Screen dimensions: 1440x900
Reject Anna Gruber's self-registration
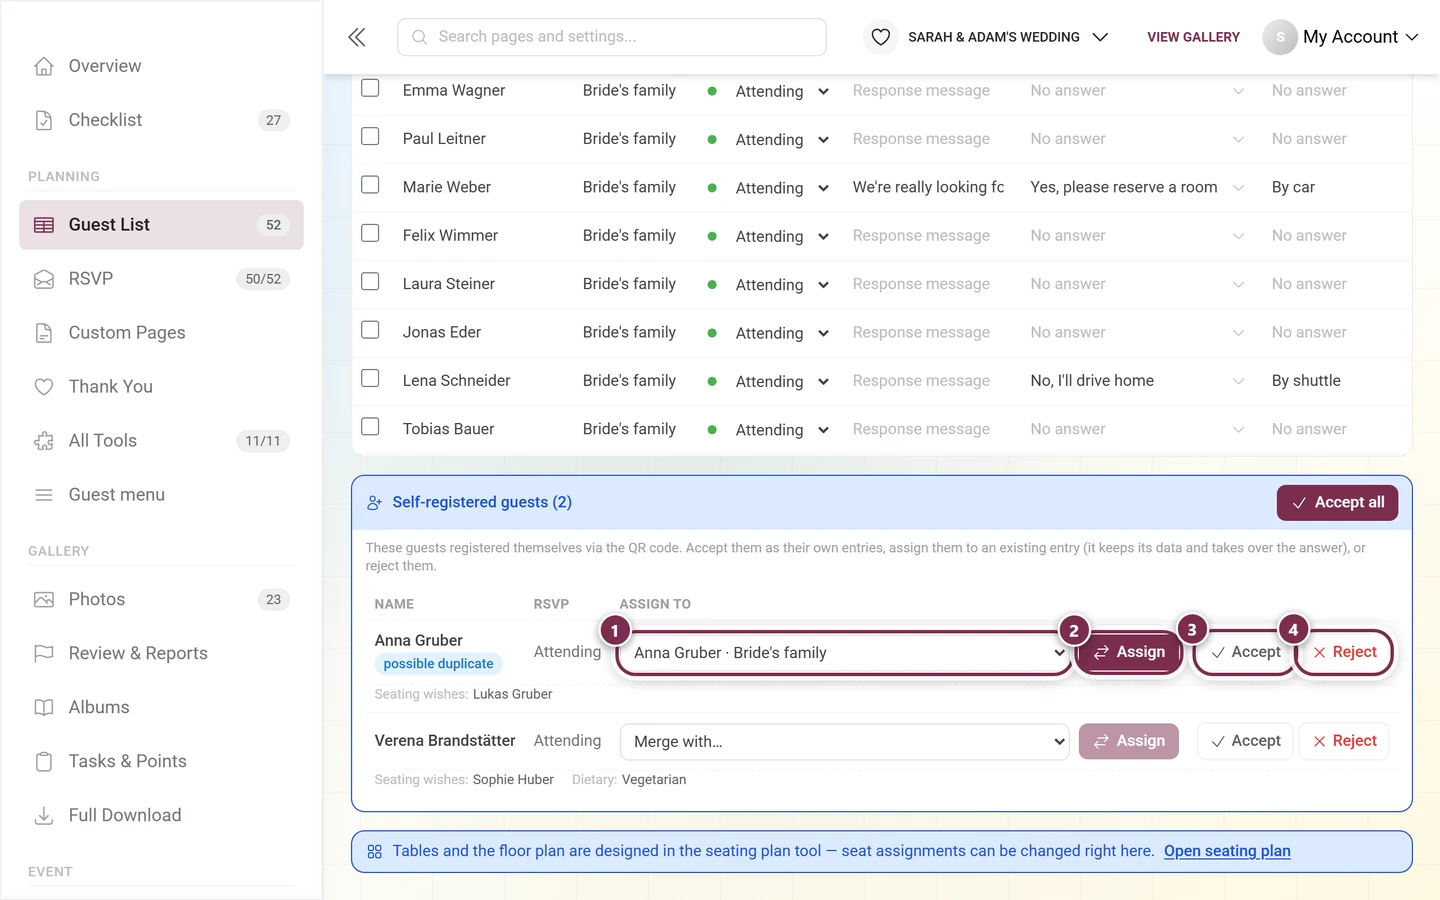pos(1344,653)
